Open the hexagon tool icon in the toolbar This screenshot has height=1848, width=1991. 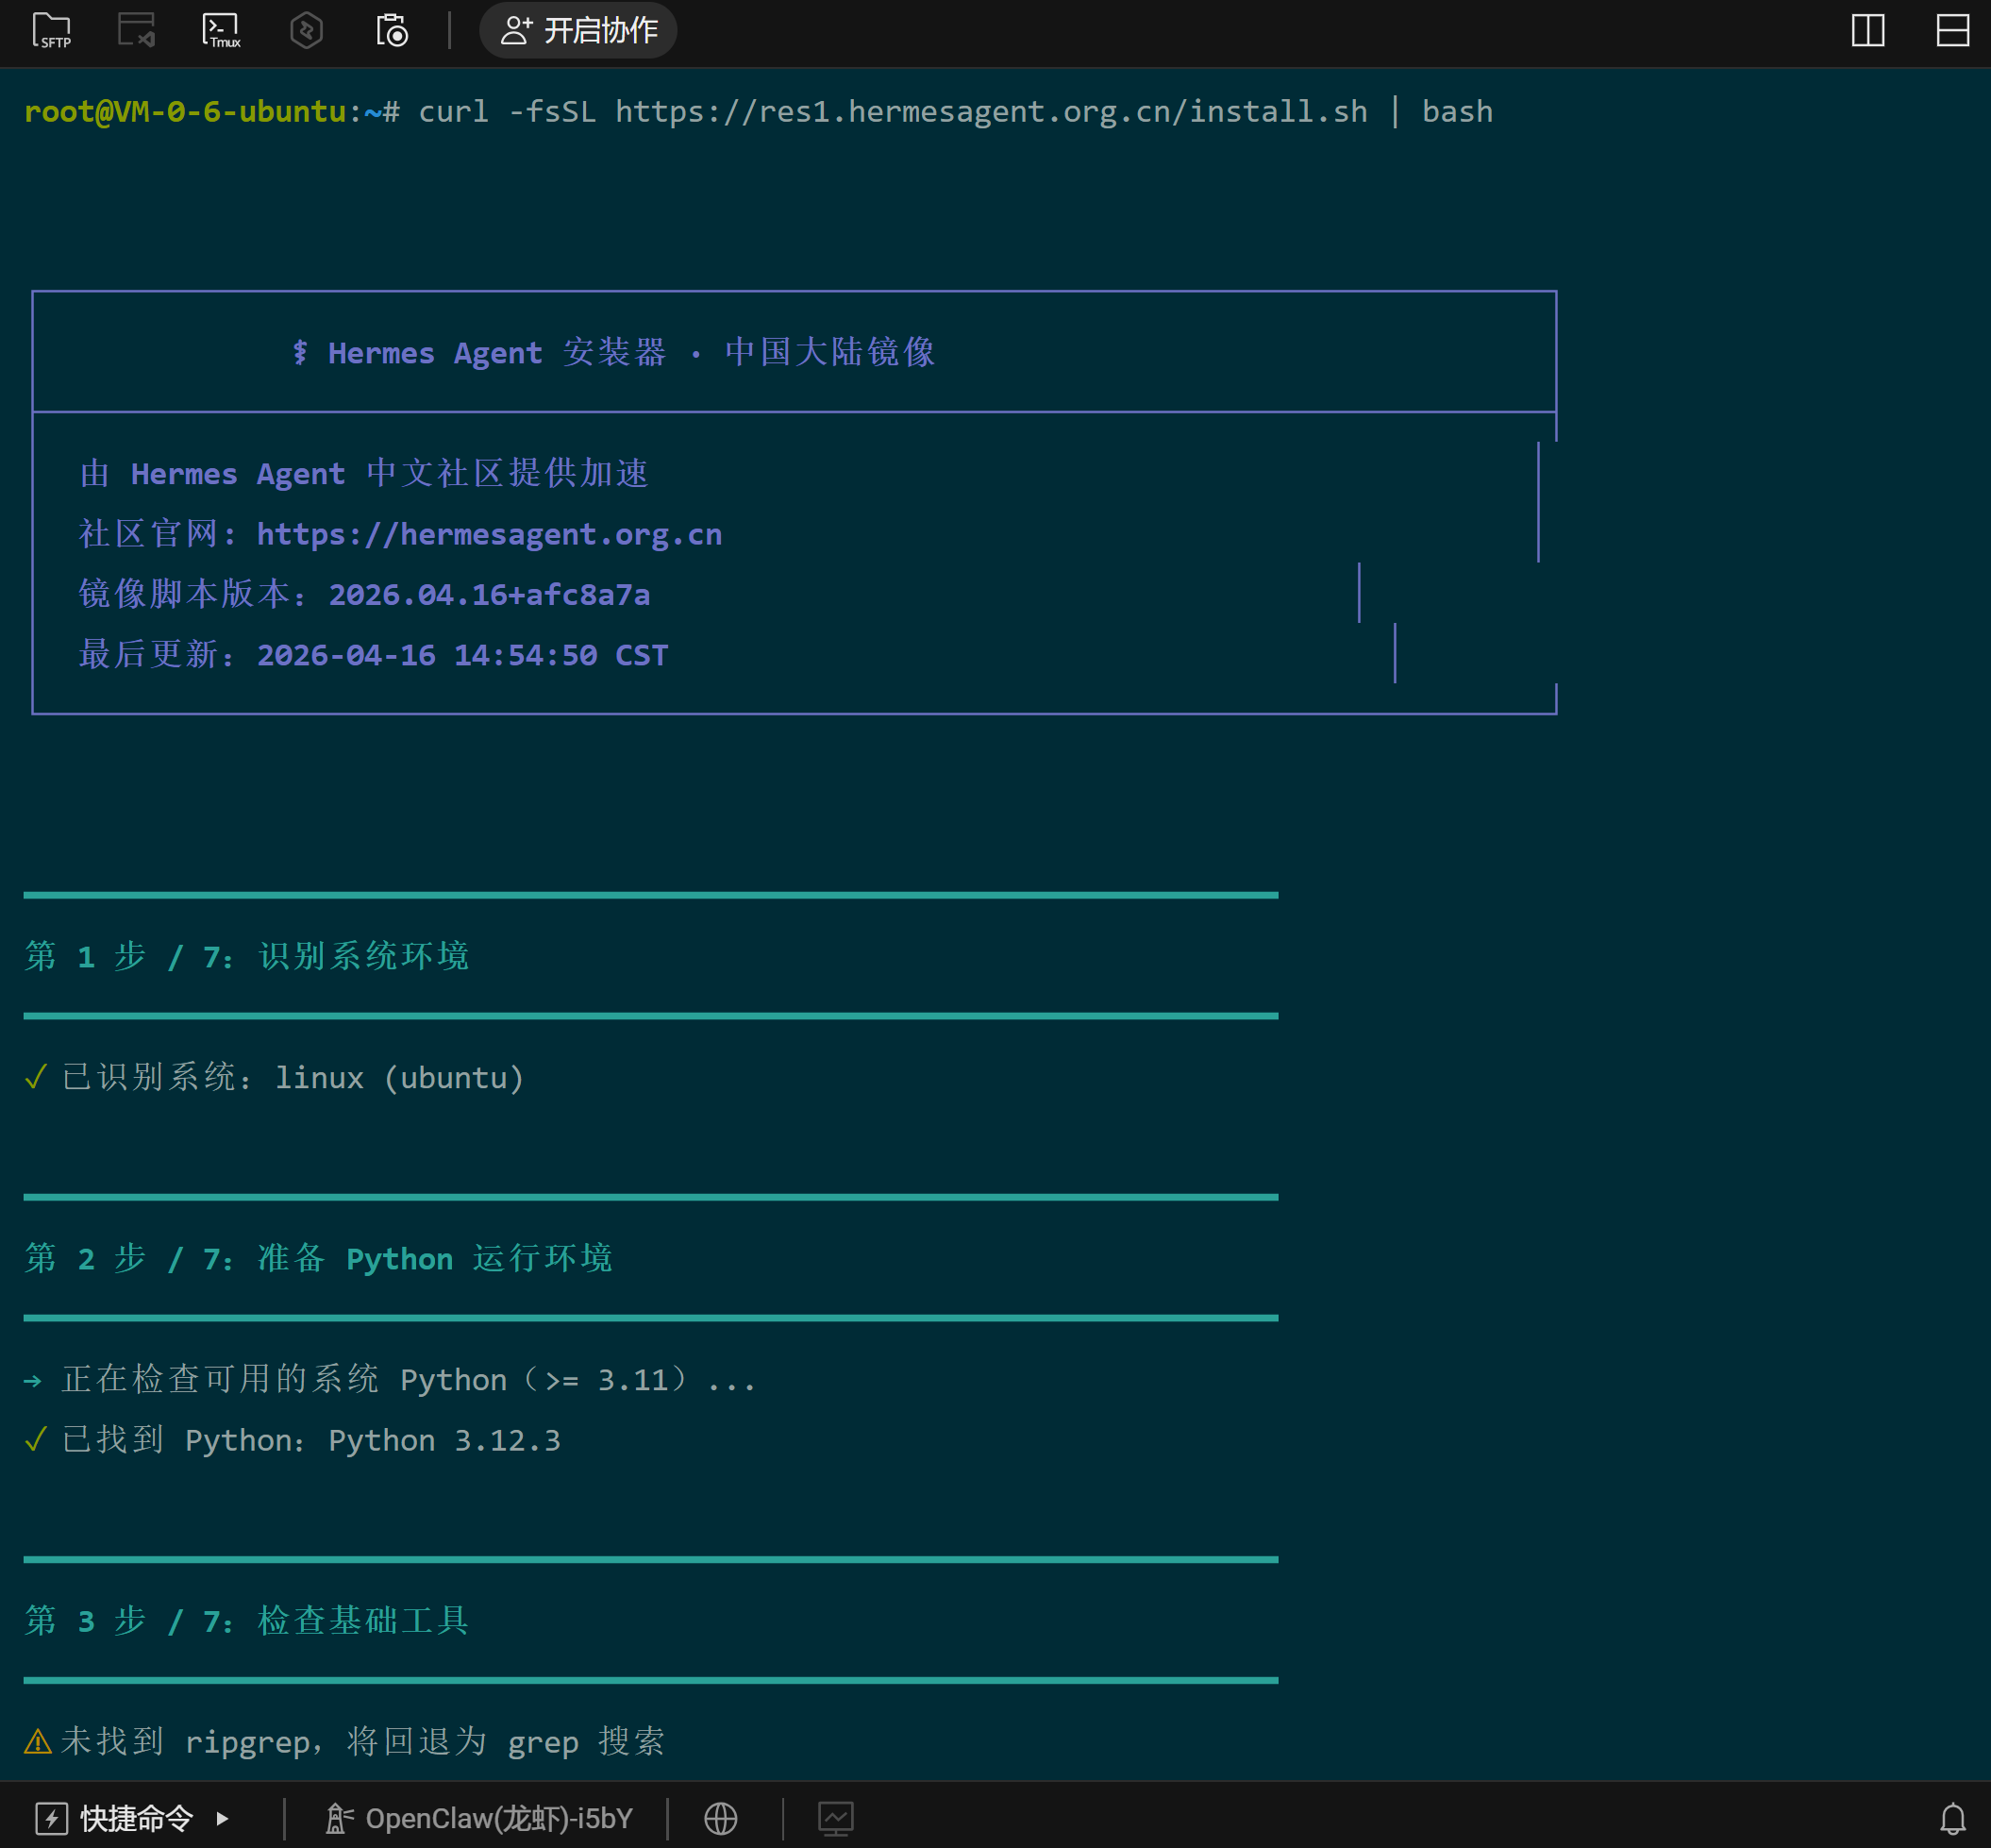(x=306, y=30)
